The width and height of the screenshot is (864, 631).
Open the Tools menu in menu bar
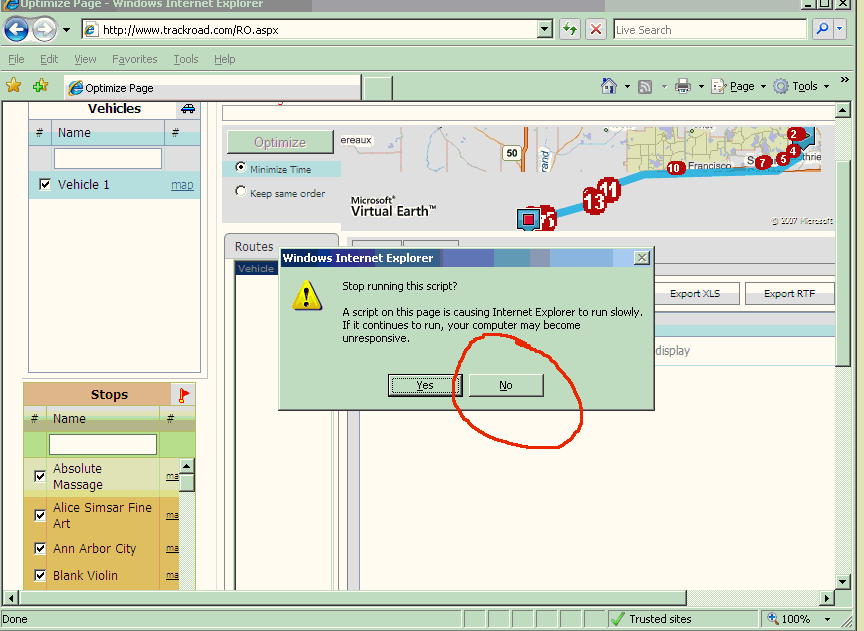pos(186,59)
